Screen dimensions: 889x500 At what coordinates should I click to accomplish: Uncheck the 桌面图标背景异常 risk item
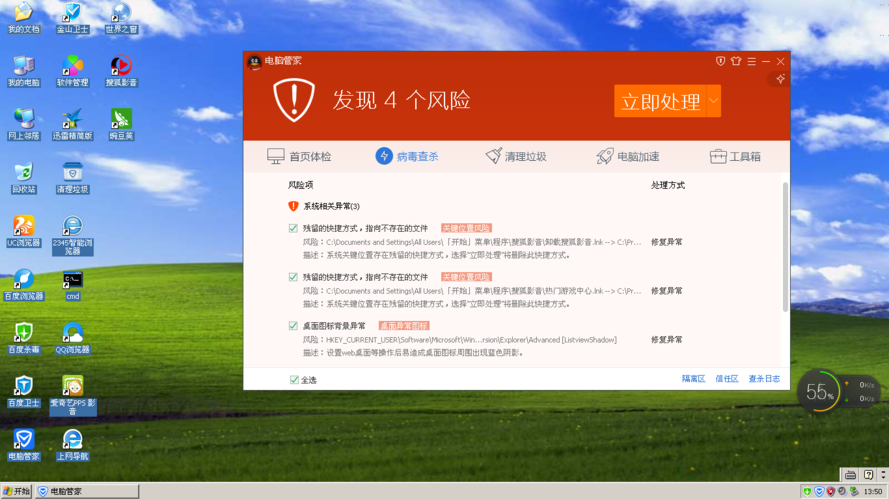(293, 325)
